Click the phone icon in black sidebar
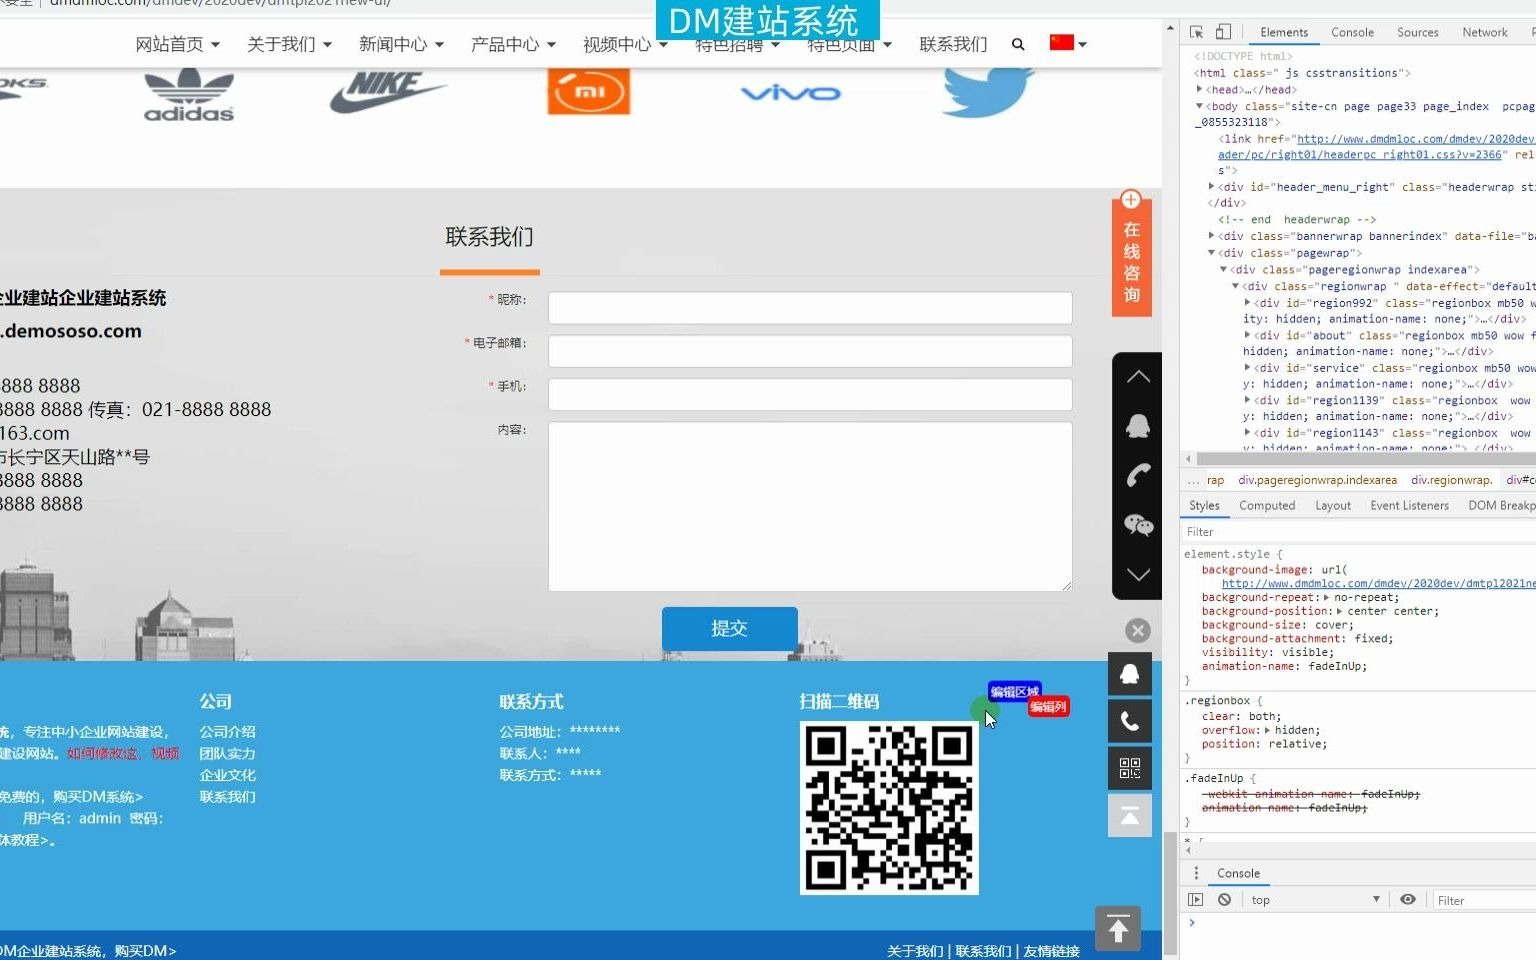Image resolution: width=1536 pixels, height=960 pixels. [x=1138, y=476]
